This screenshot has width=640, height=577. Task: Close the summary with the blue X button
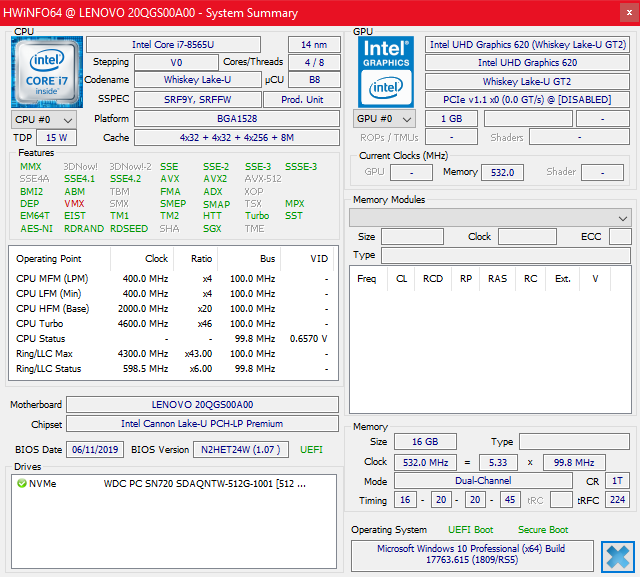[x=618, y=556]
